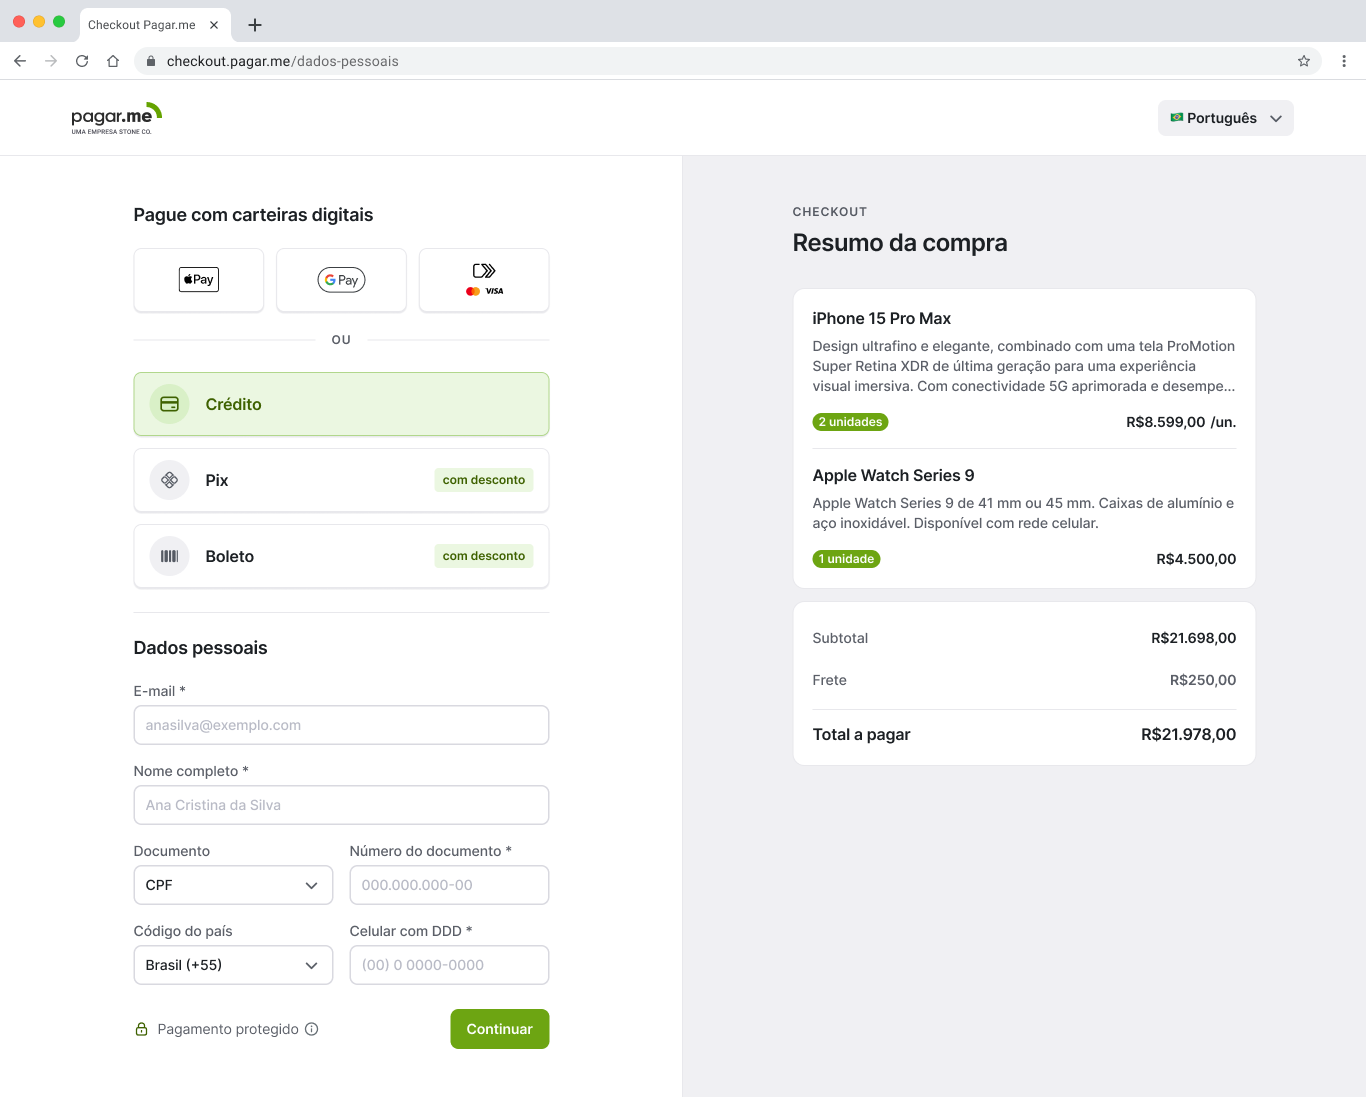Click the Boleto barcode icon
Image resolution: width=1366 pixels, height=1097 pixels.
[x=170, y=556]
